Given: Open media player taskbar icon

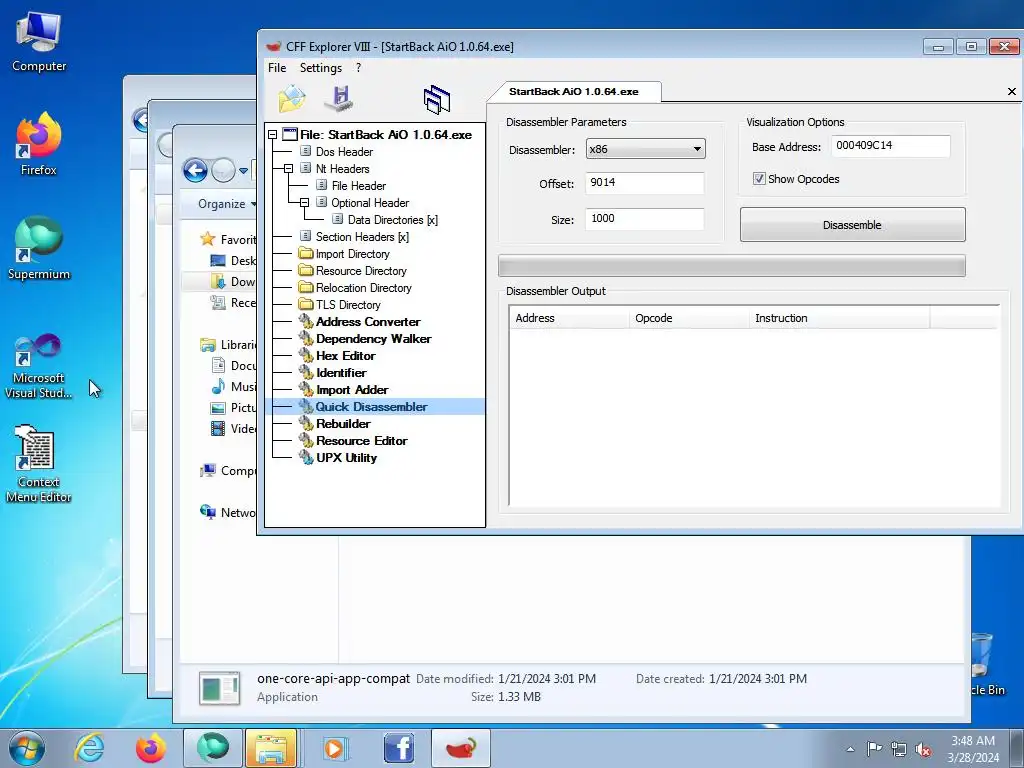Looking at the screenshot, I should tap(336, 748).
